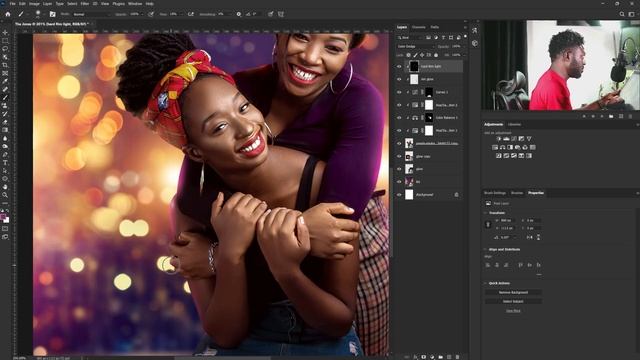The image size is (640, 360).
Task: Click the Background layer thumbnail
Action: [409, 195]
